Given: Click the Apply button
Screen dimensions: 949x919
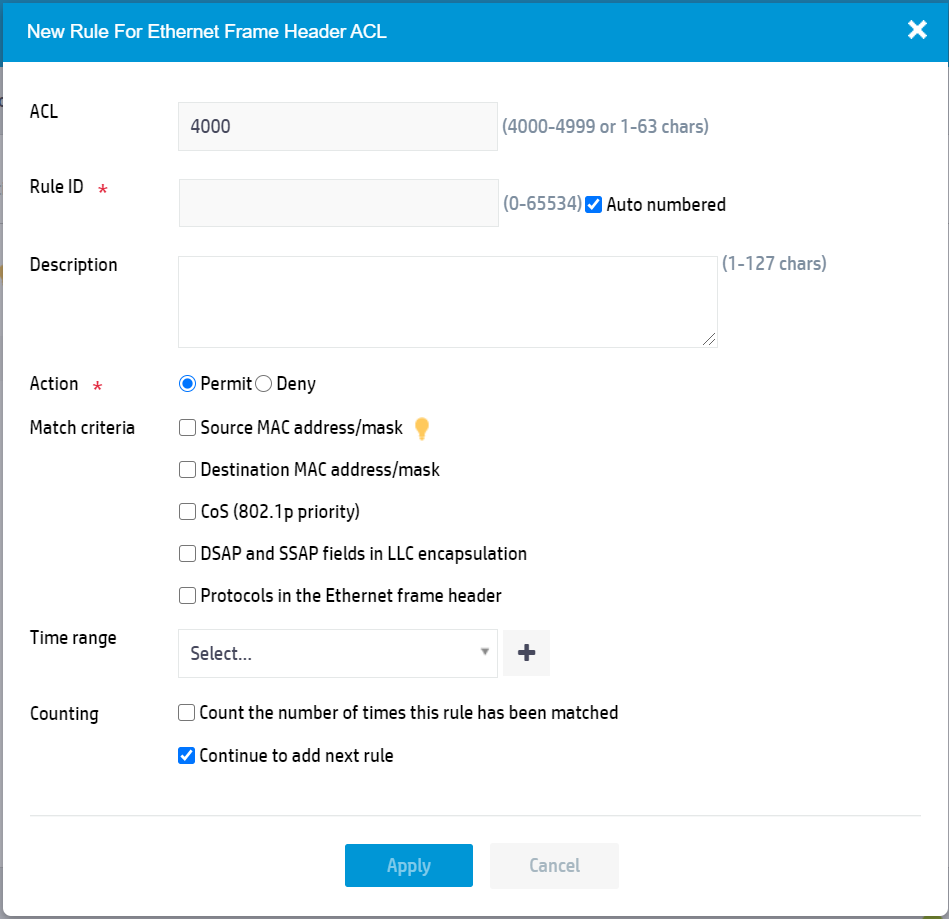Looking at the screenshot, I should click(409, 865).
